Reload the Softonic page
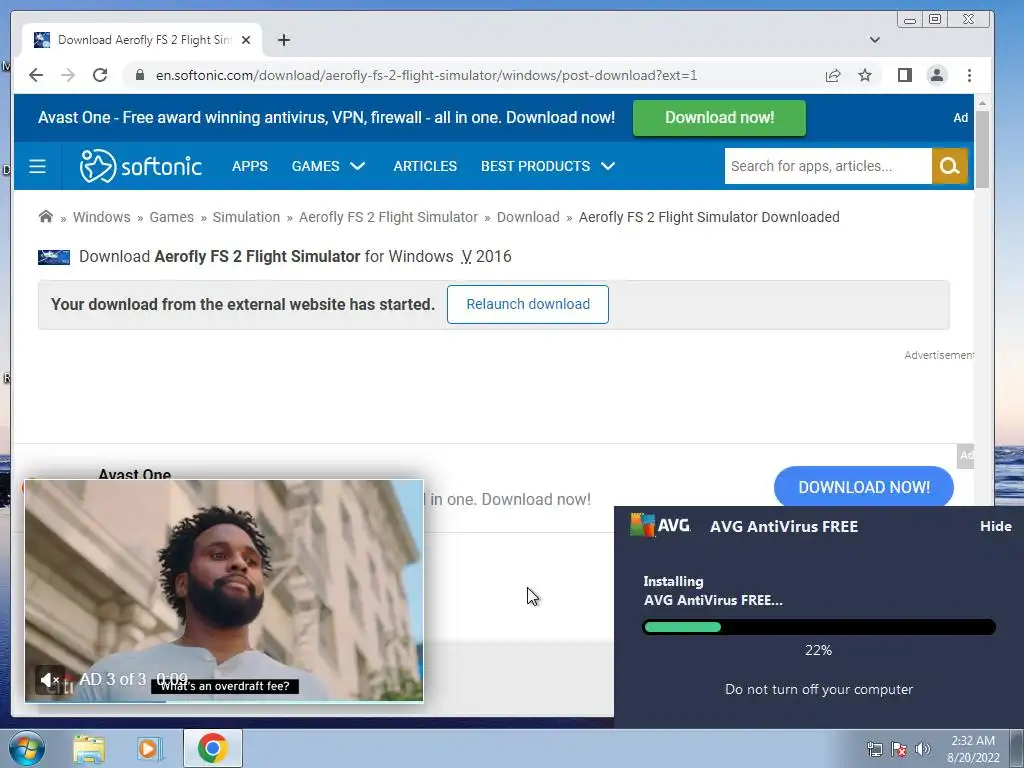 tap(100, 75)
